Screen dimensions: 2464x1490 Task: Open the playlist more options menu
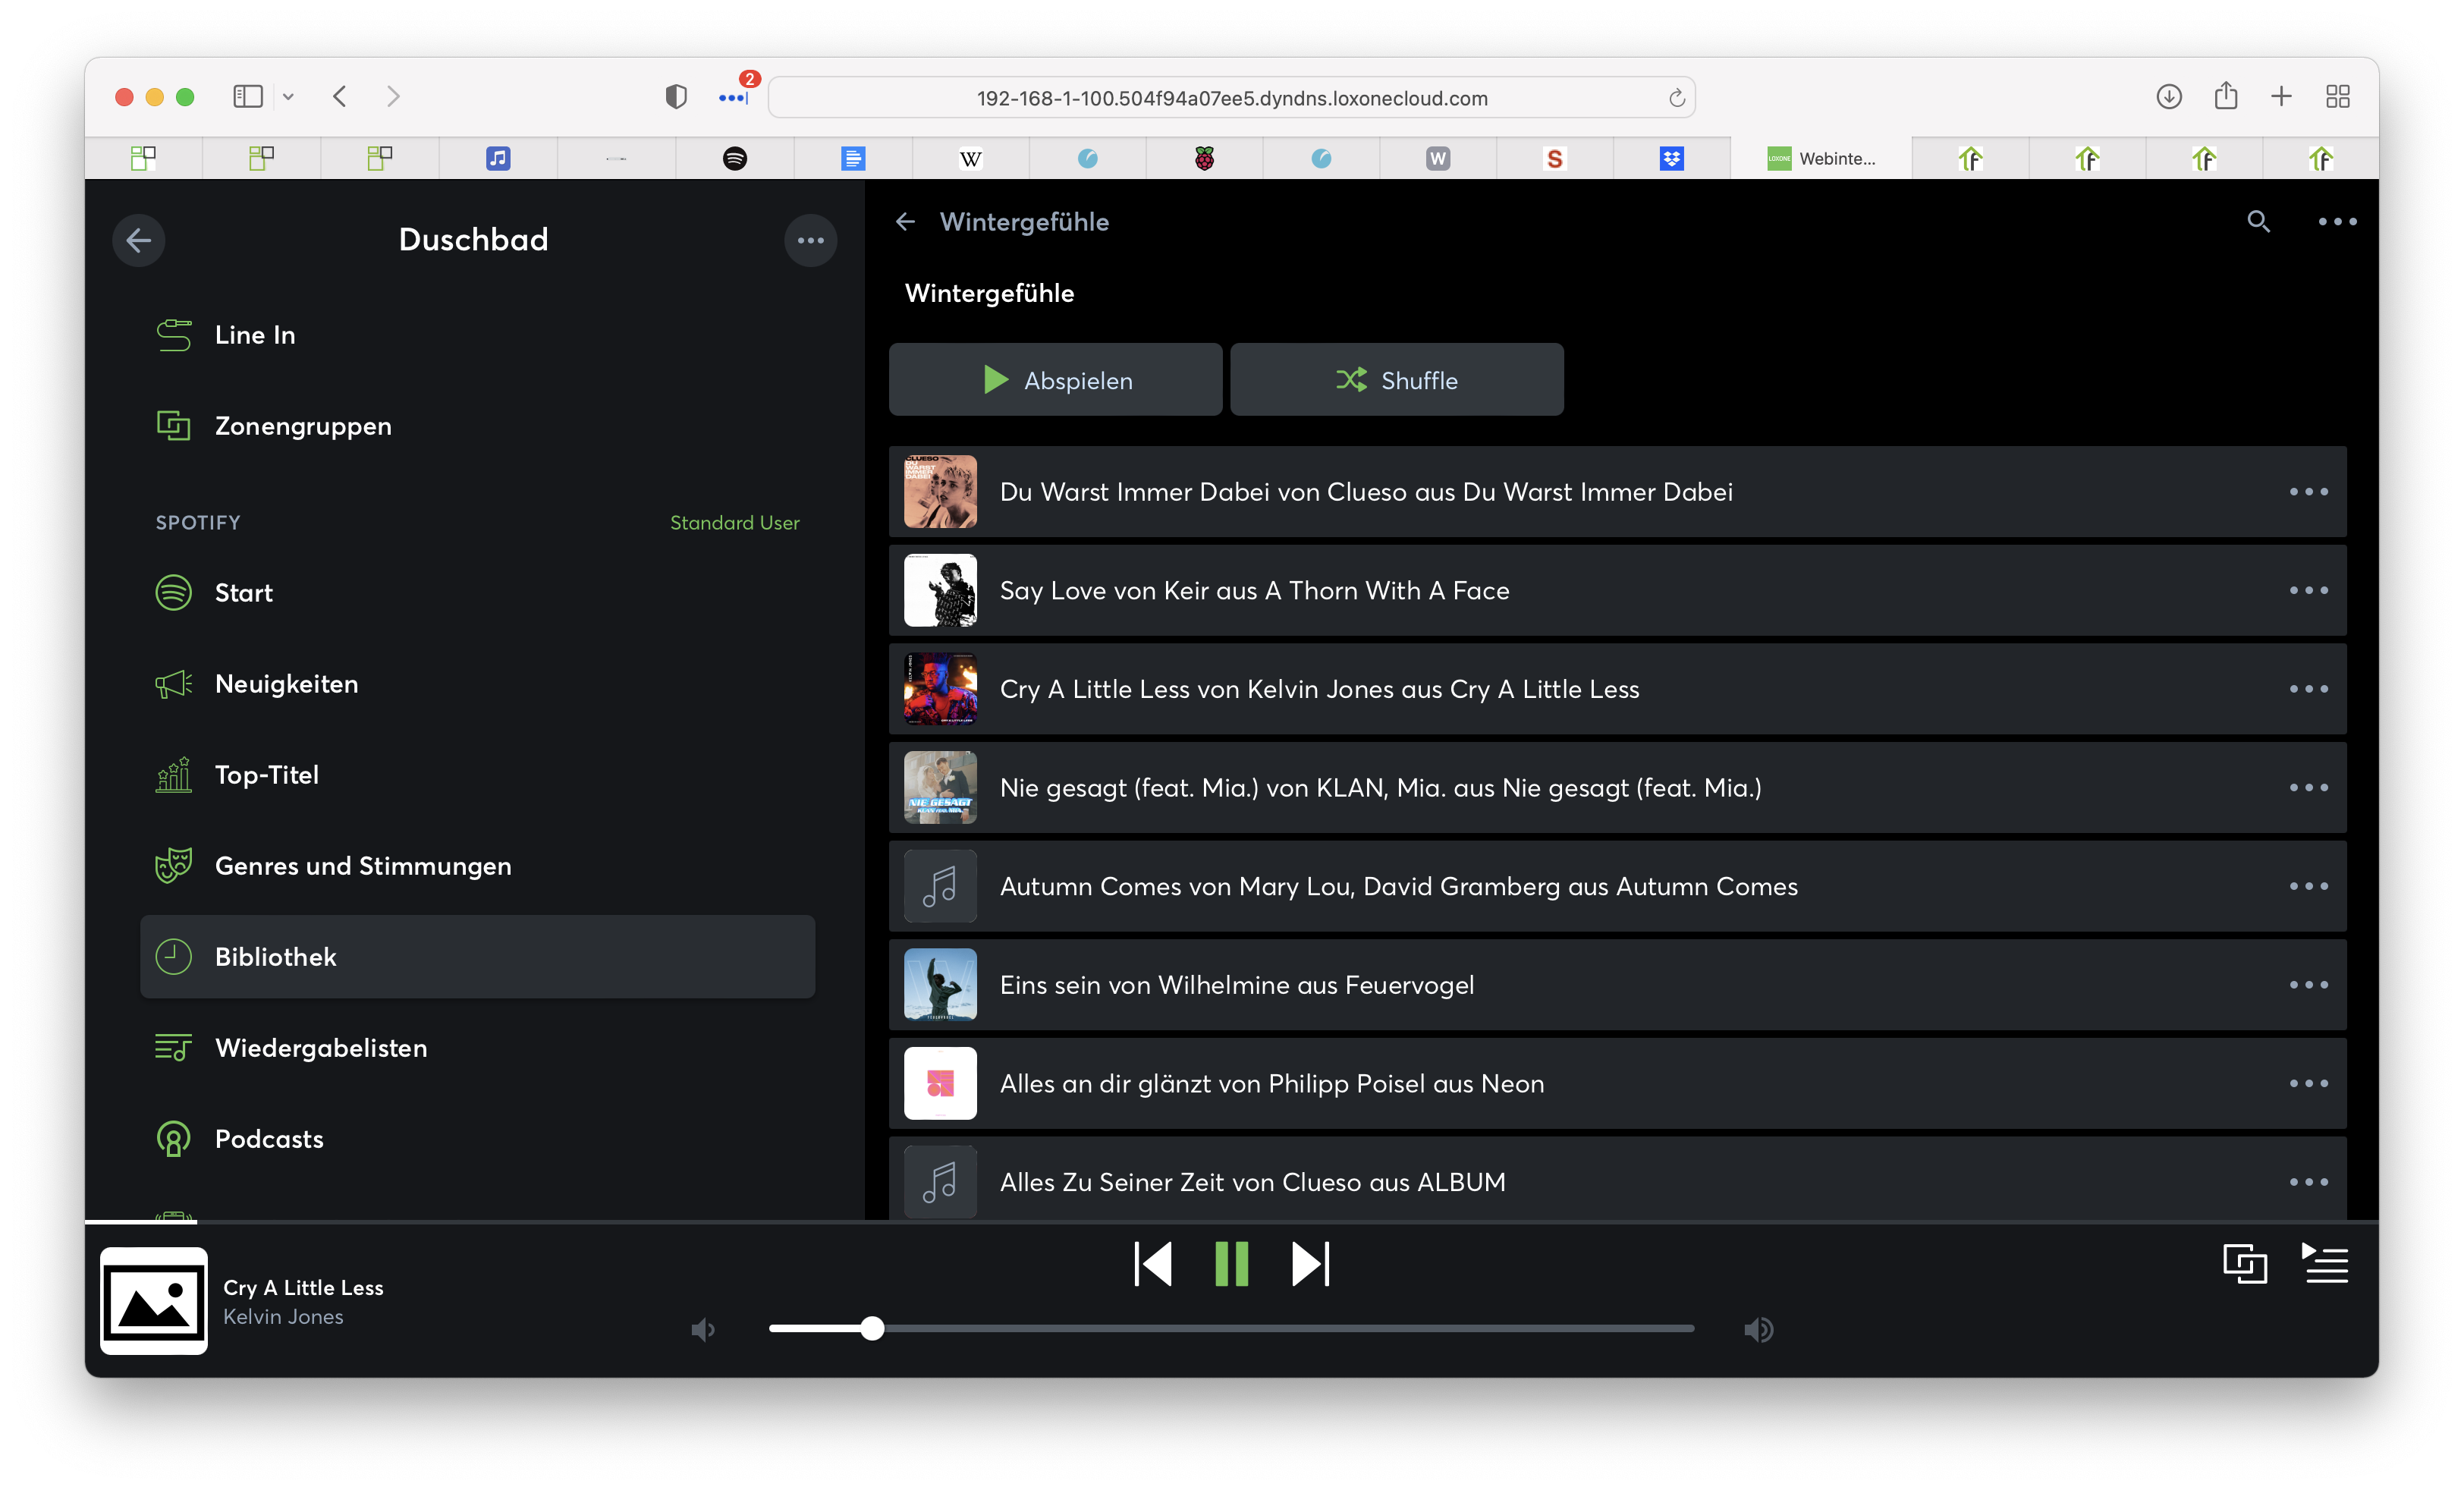click(x=2337, y=222)
